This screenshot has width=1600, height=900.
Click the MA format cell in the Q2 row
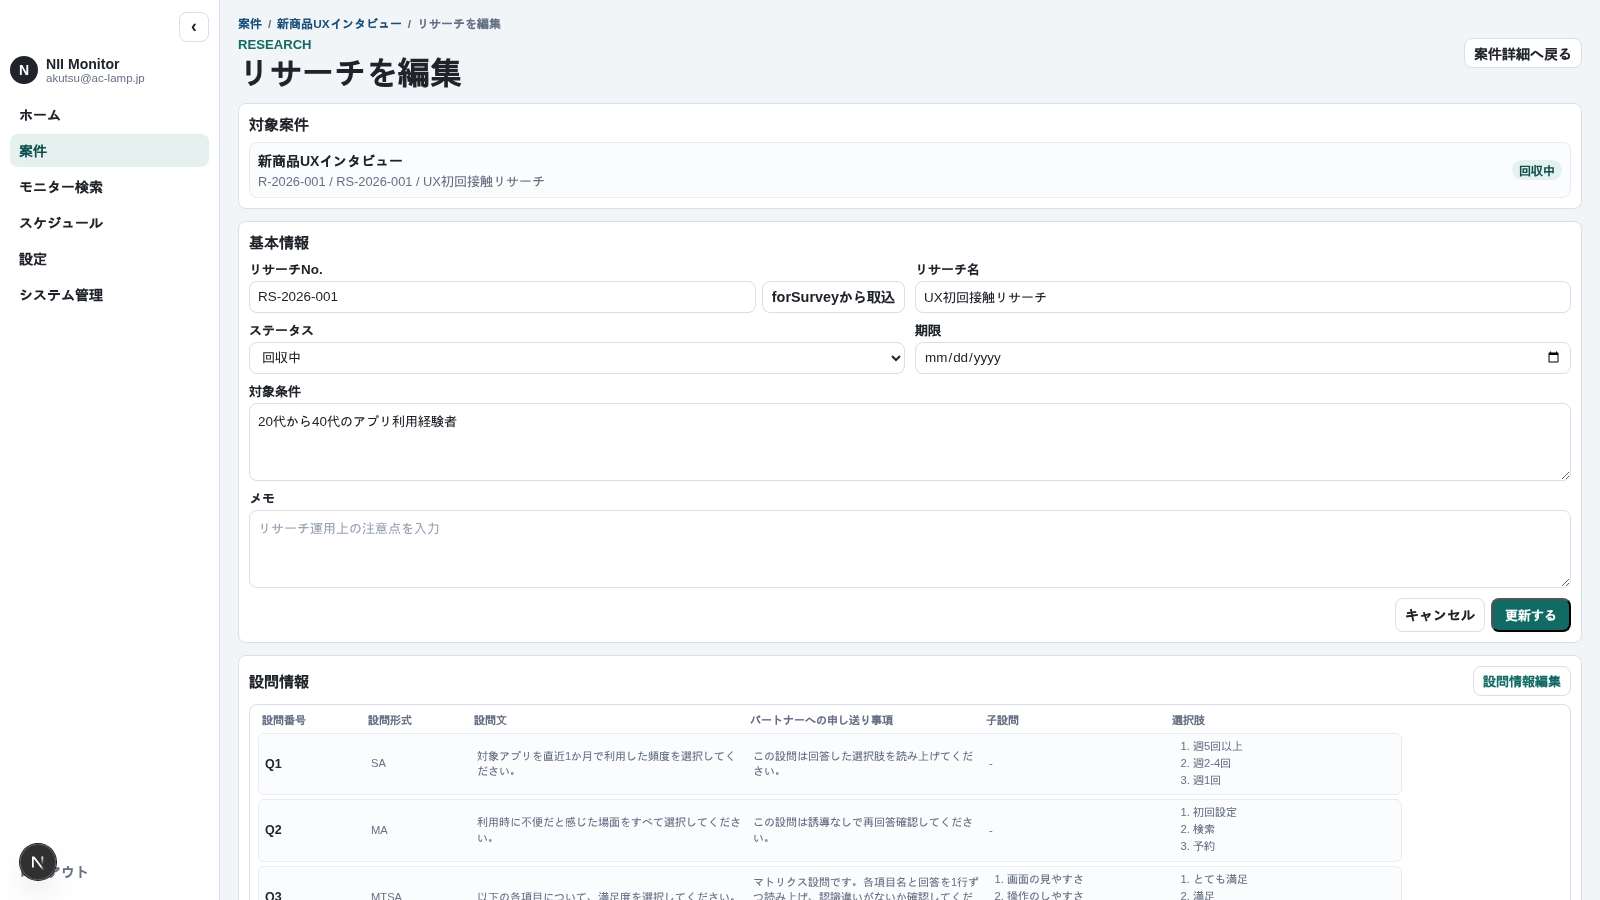pyautogui.click(x=379, y=830)
